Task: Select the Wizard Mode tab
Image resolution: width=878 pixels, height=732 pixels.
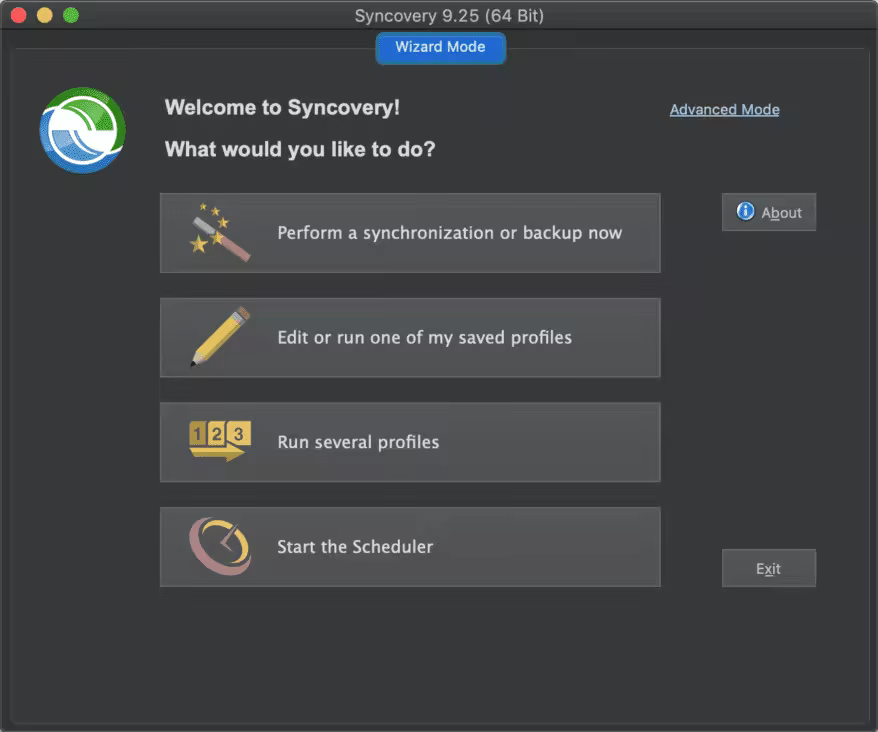Action: tap(441, 47)
